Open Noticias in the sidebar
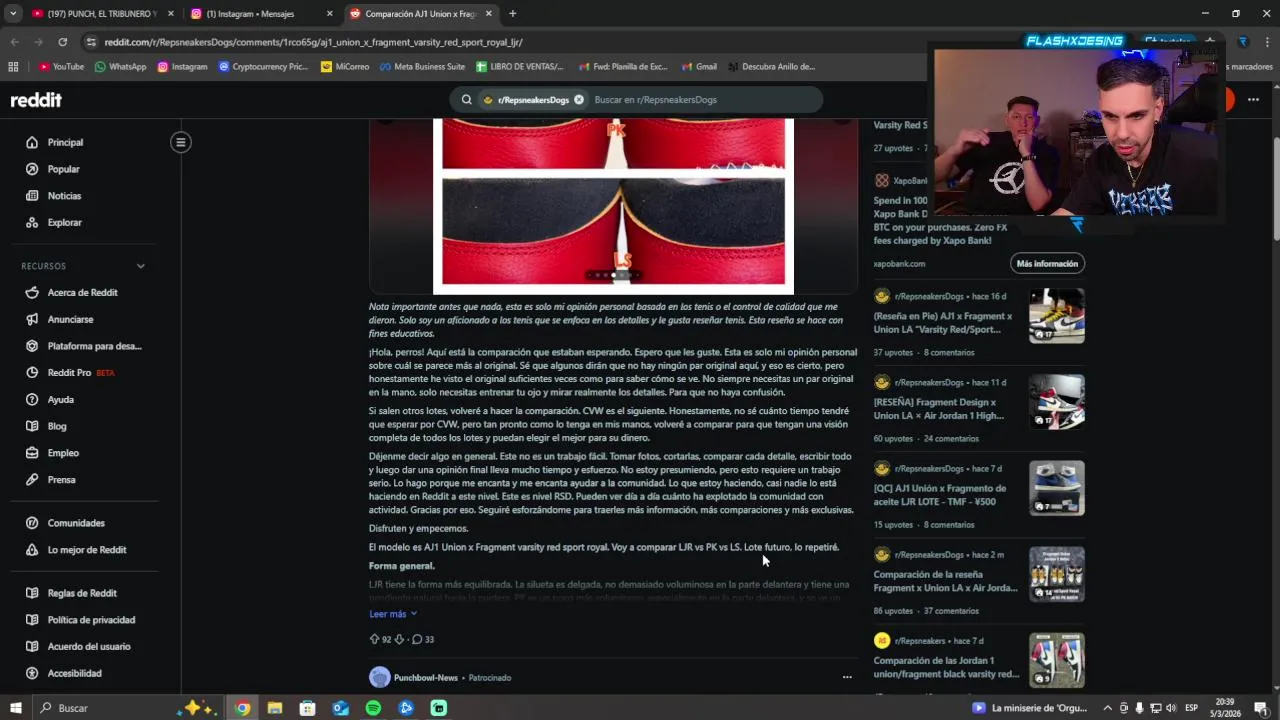The image size is (1280, 720). coord(64,196)
